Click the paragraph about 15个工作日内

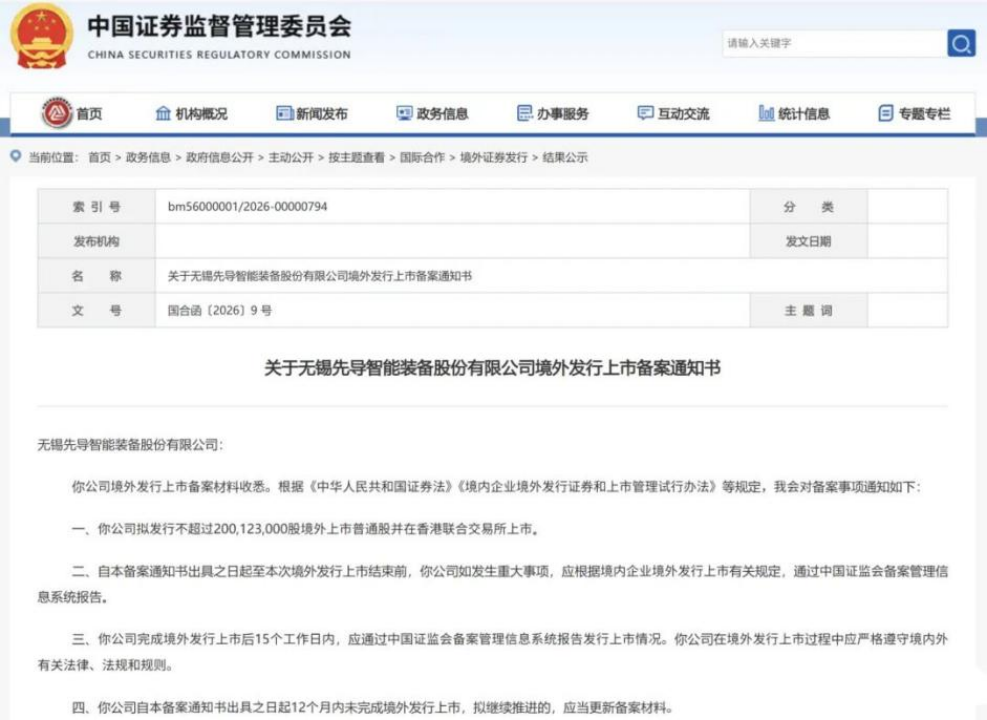[x=492, y=651]
